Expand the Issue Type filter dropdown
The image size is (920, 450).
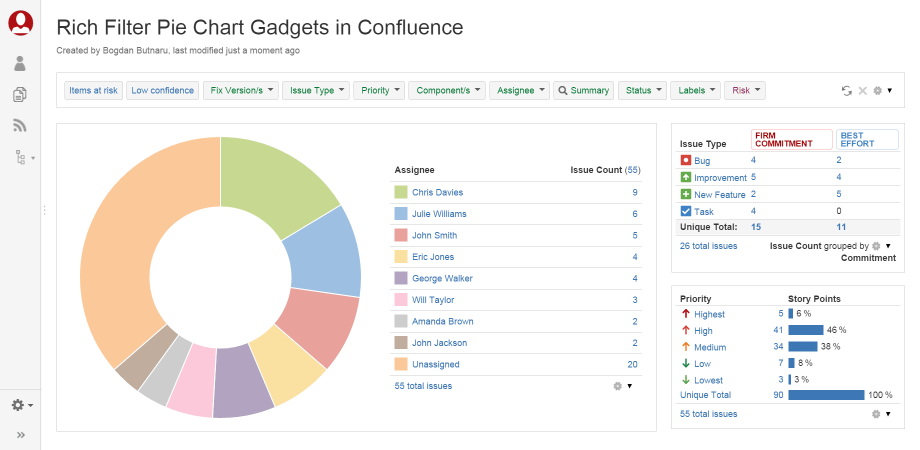click(317, 90)
